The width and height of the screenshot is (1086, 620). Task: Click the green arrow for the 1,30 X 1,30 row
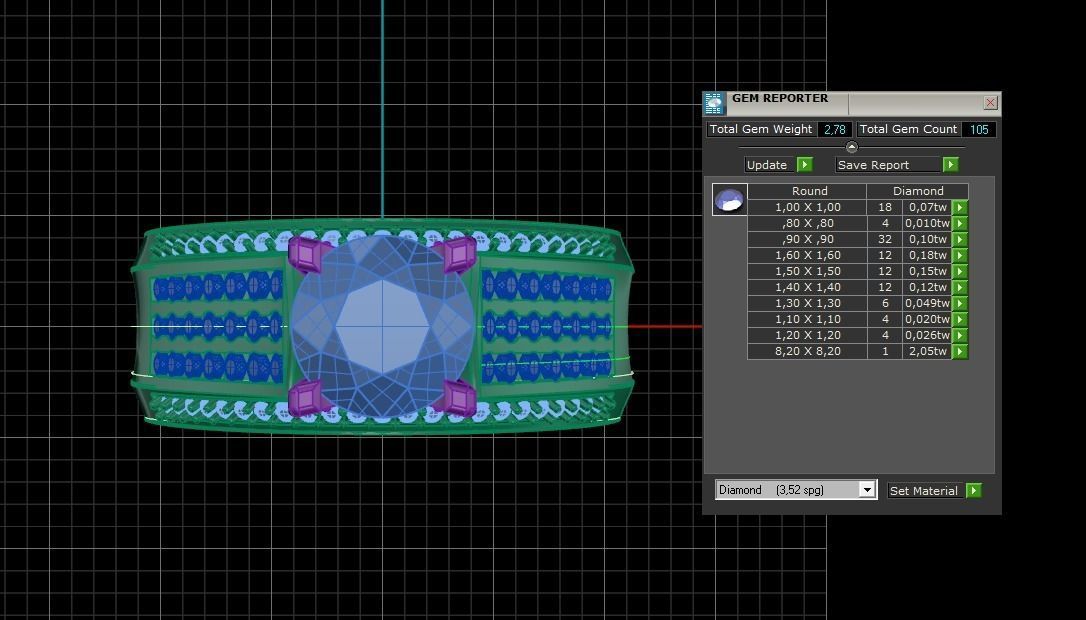(x=960, y=303)
